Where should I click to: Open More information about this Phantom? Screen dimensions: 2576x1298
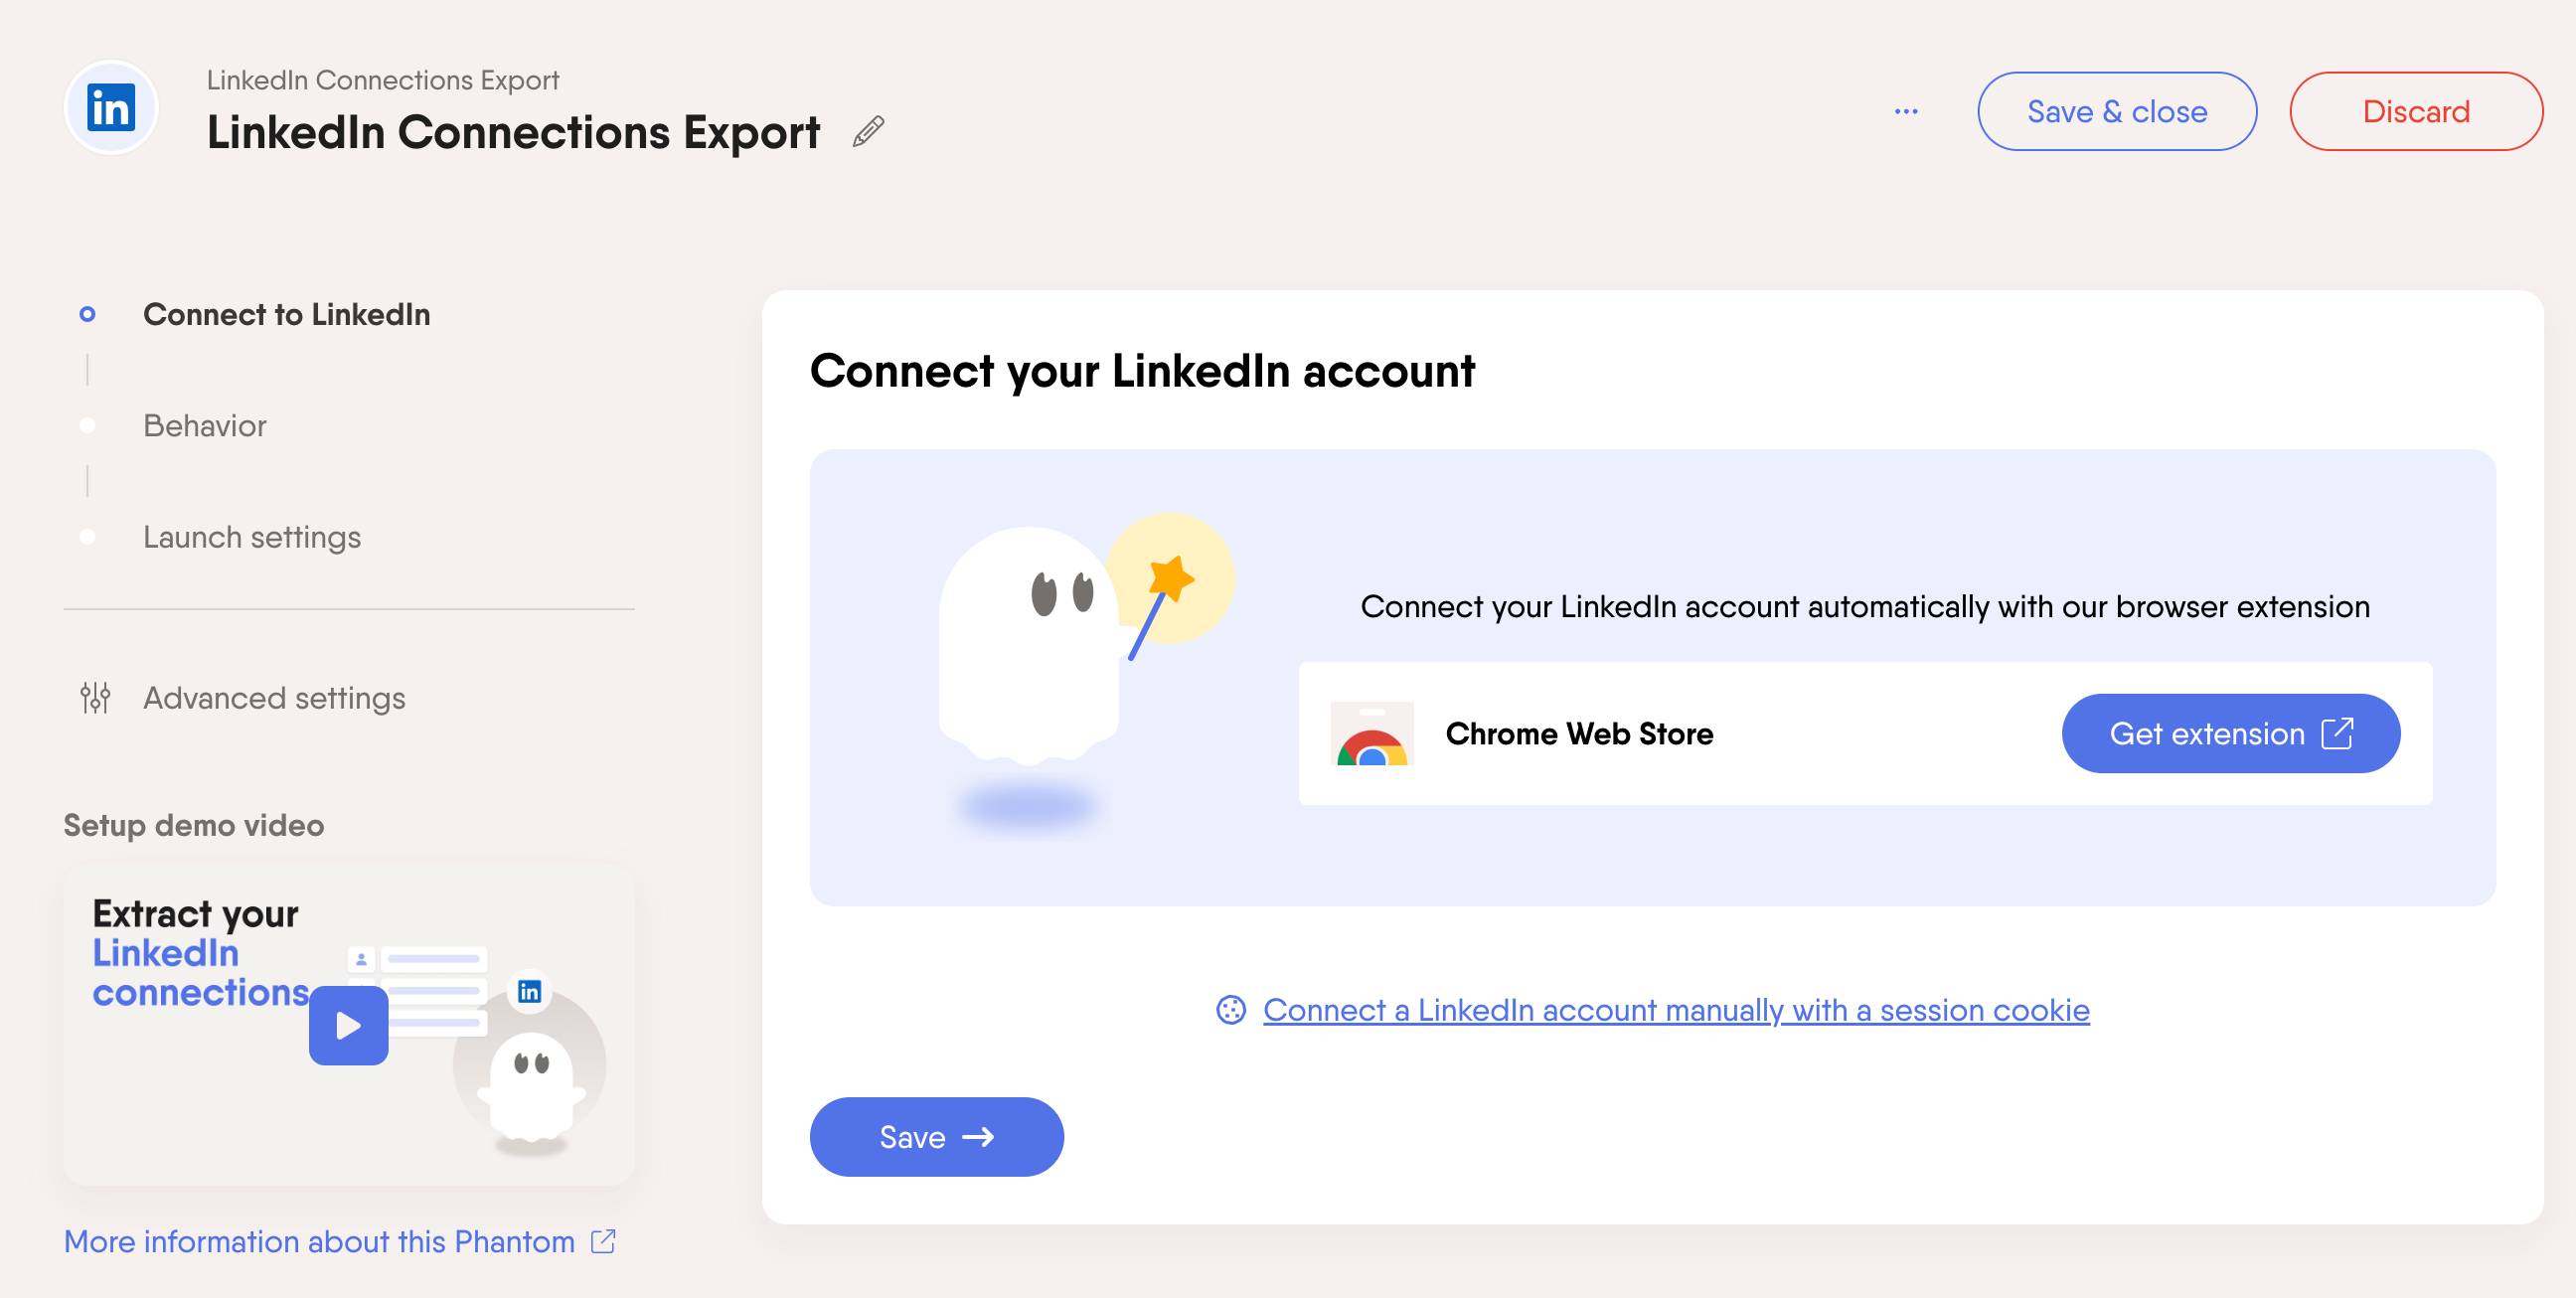(319, 1241)
